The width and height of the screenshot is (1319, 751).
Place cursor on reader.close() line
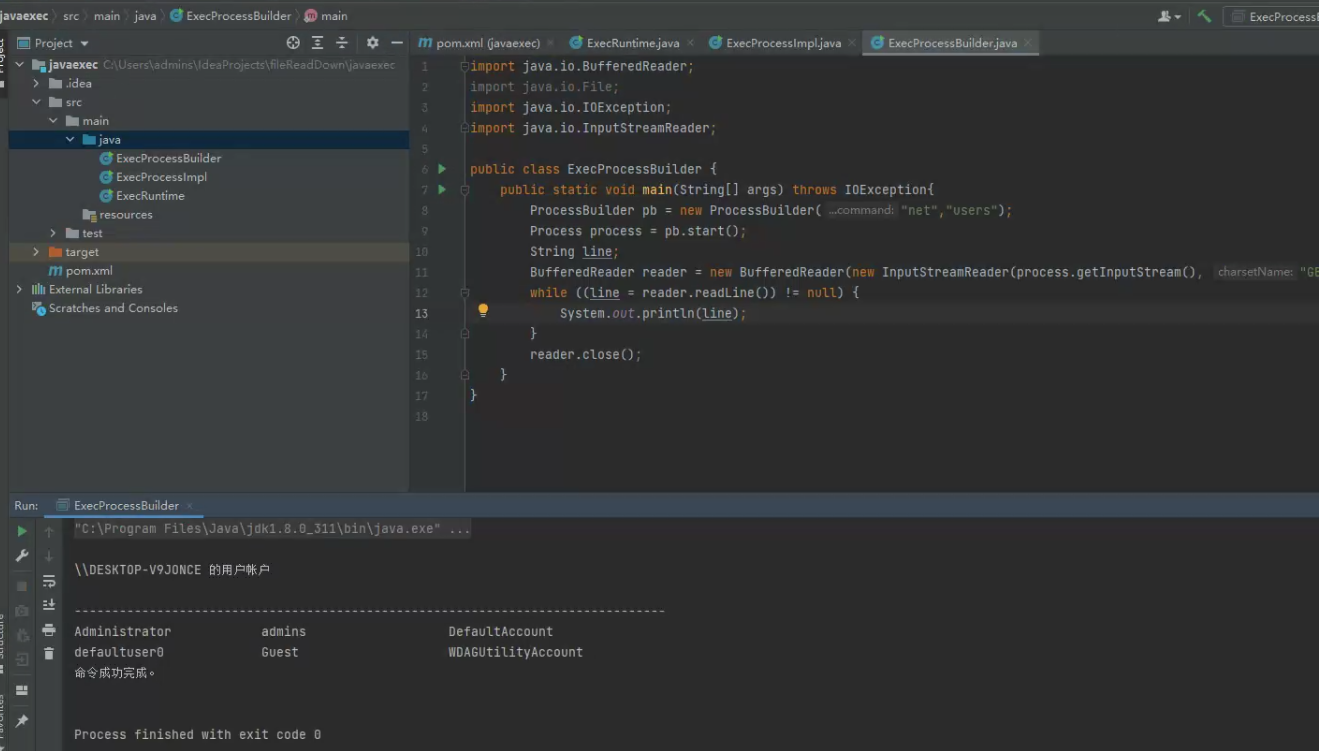point(585,354)
